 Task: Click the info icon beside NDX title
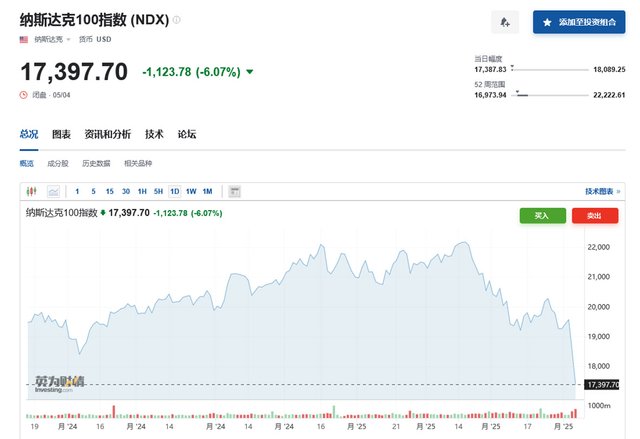coord(176,20)
